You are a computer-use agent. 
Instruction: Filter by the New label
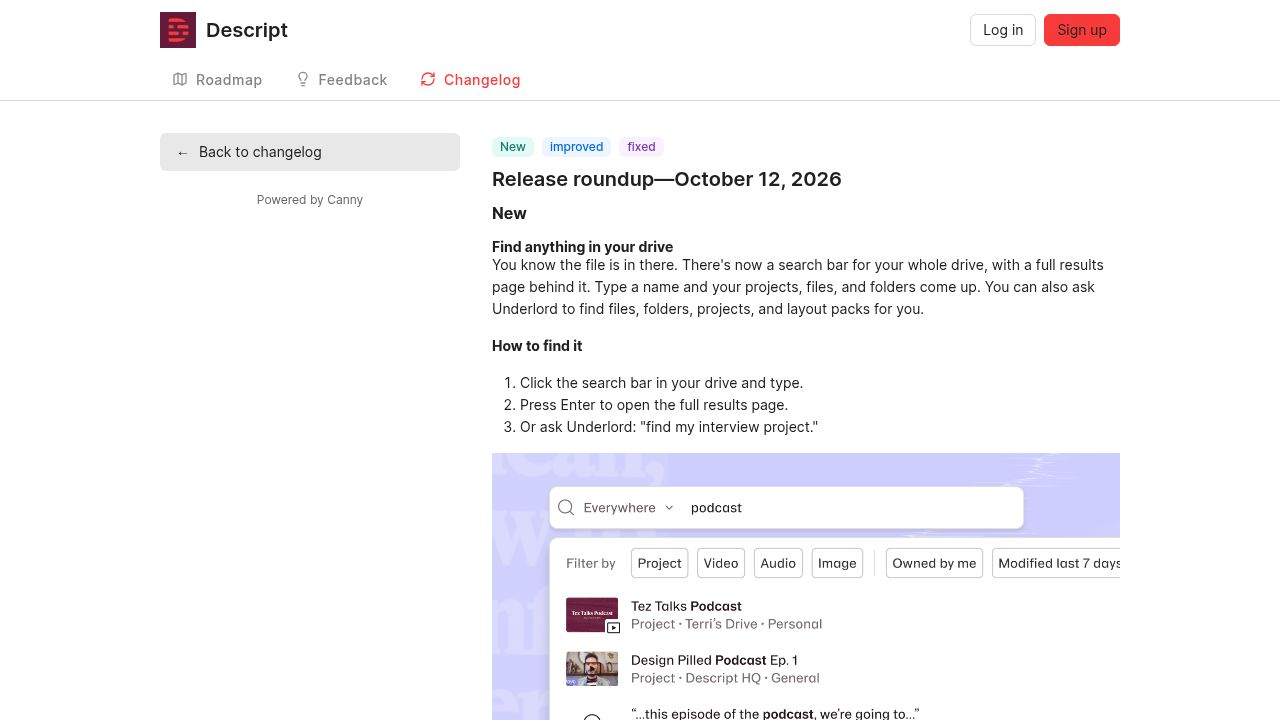(x=513, y=147)
